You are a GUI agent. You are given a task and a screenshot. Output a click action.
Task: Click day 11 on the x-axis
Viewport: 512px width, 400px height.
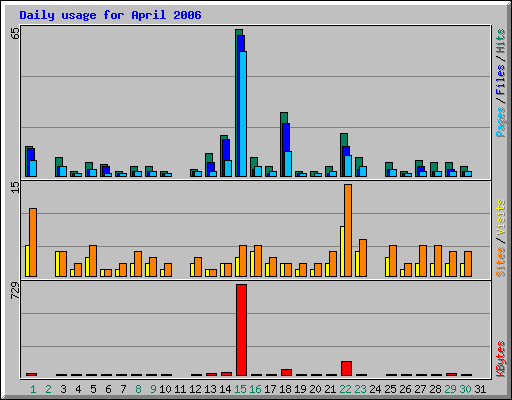pos(180,389)
